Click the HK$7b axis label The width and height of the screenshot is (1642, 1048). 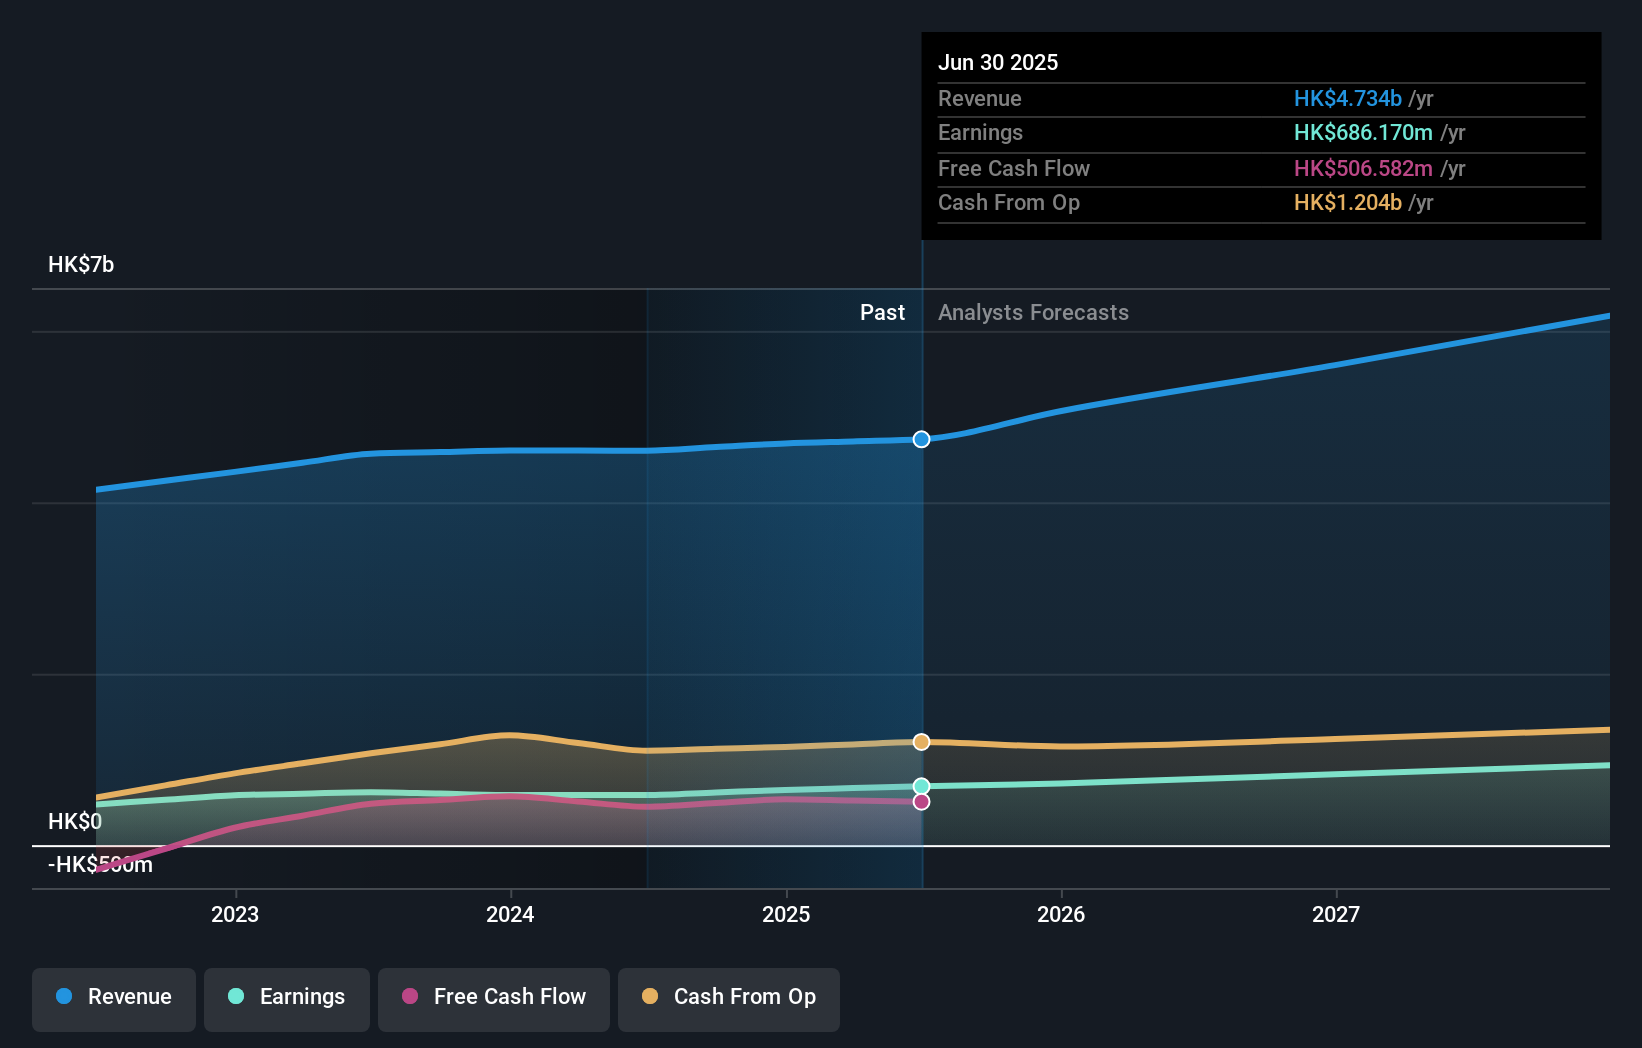tap(80, 265)
